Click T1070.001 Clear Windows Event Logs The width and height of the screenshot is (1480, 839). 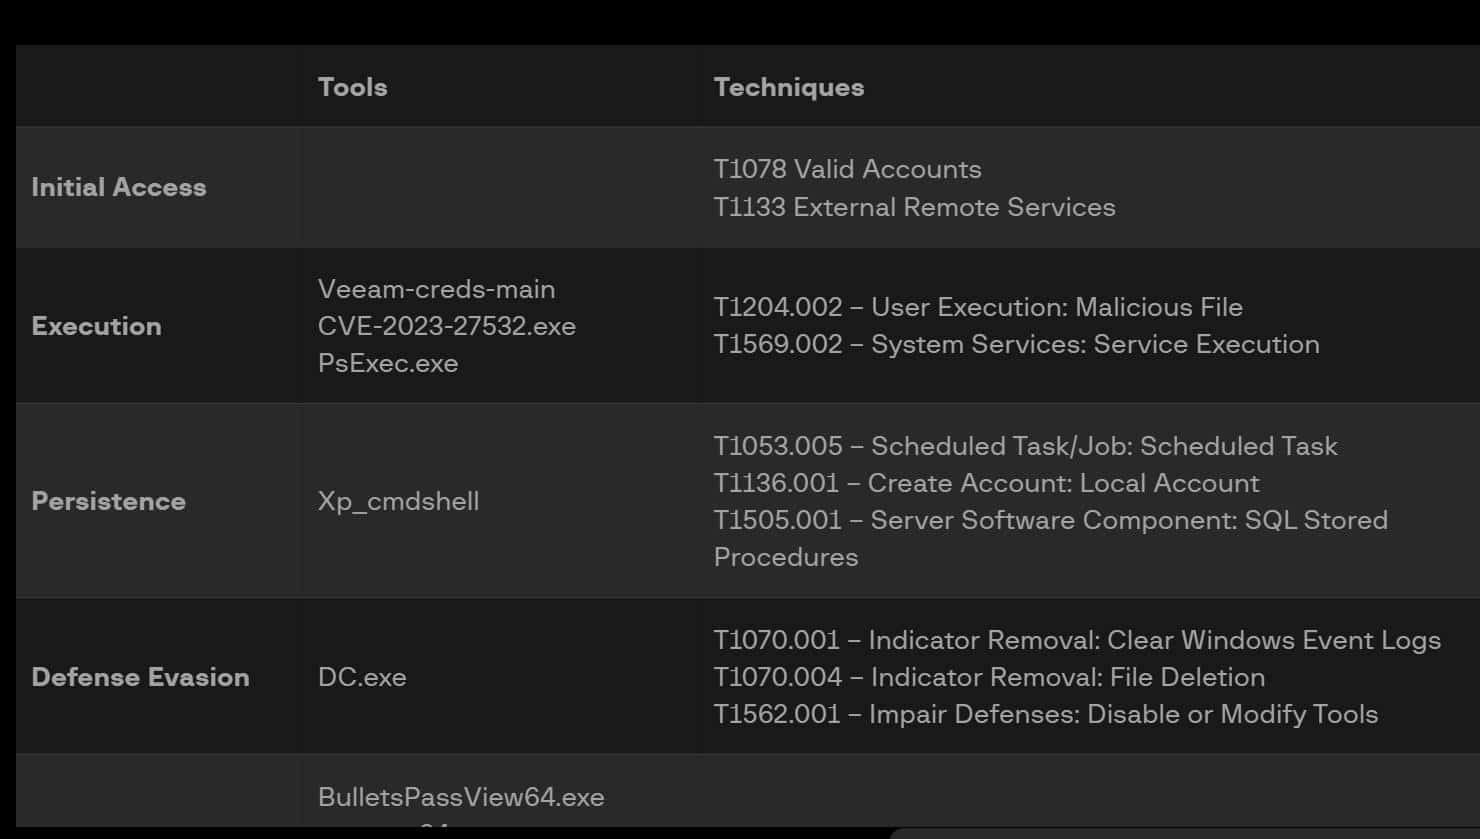tap(1077, 640)
